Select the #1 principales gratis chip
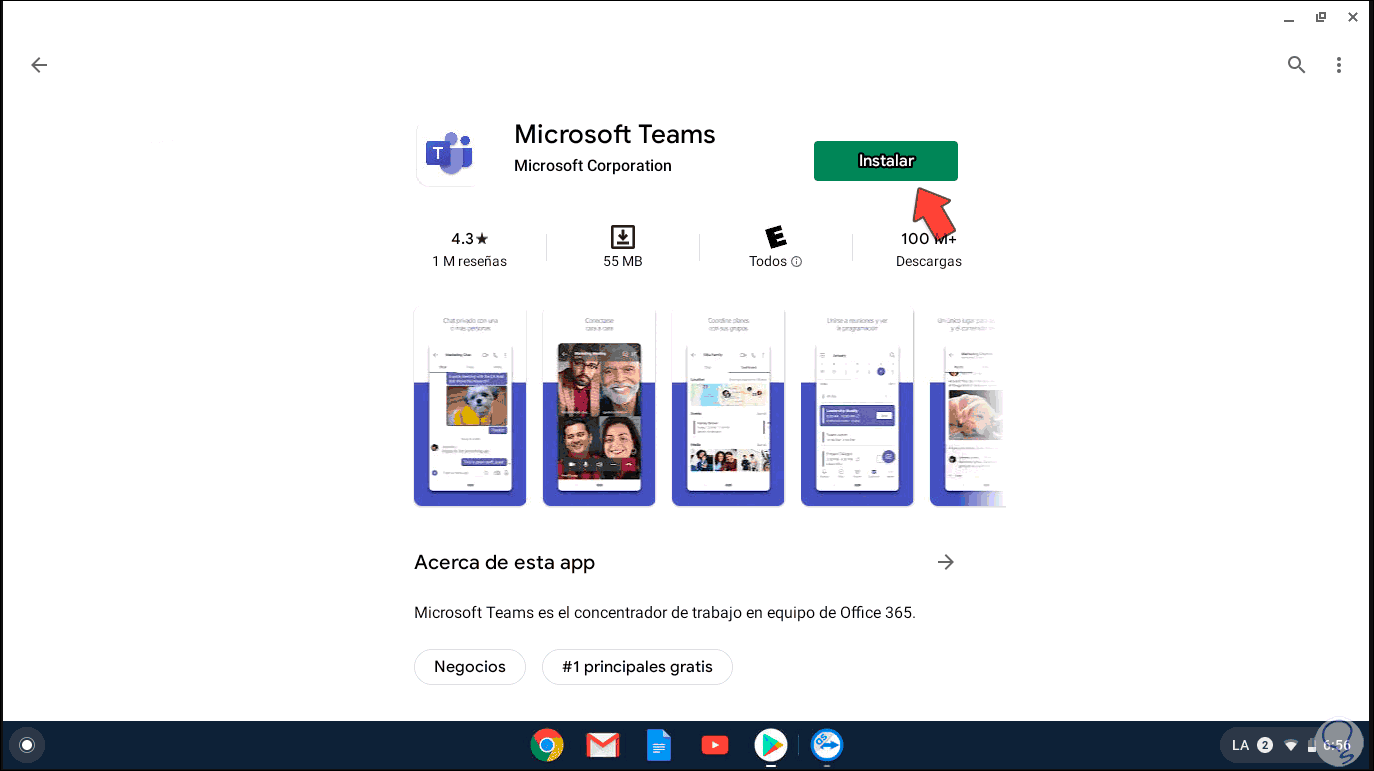This screenshot has height=771, width=1374. (637, 667)
